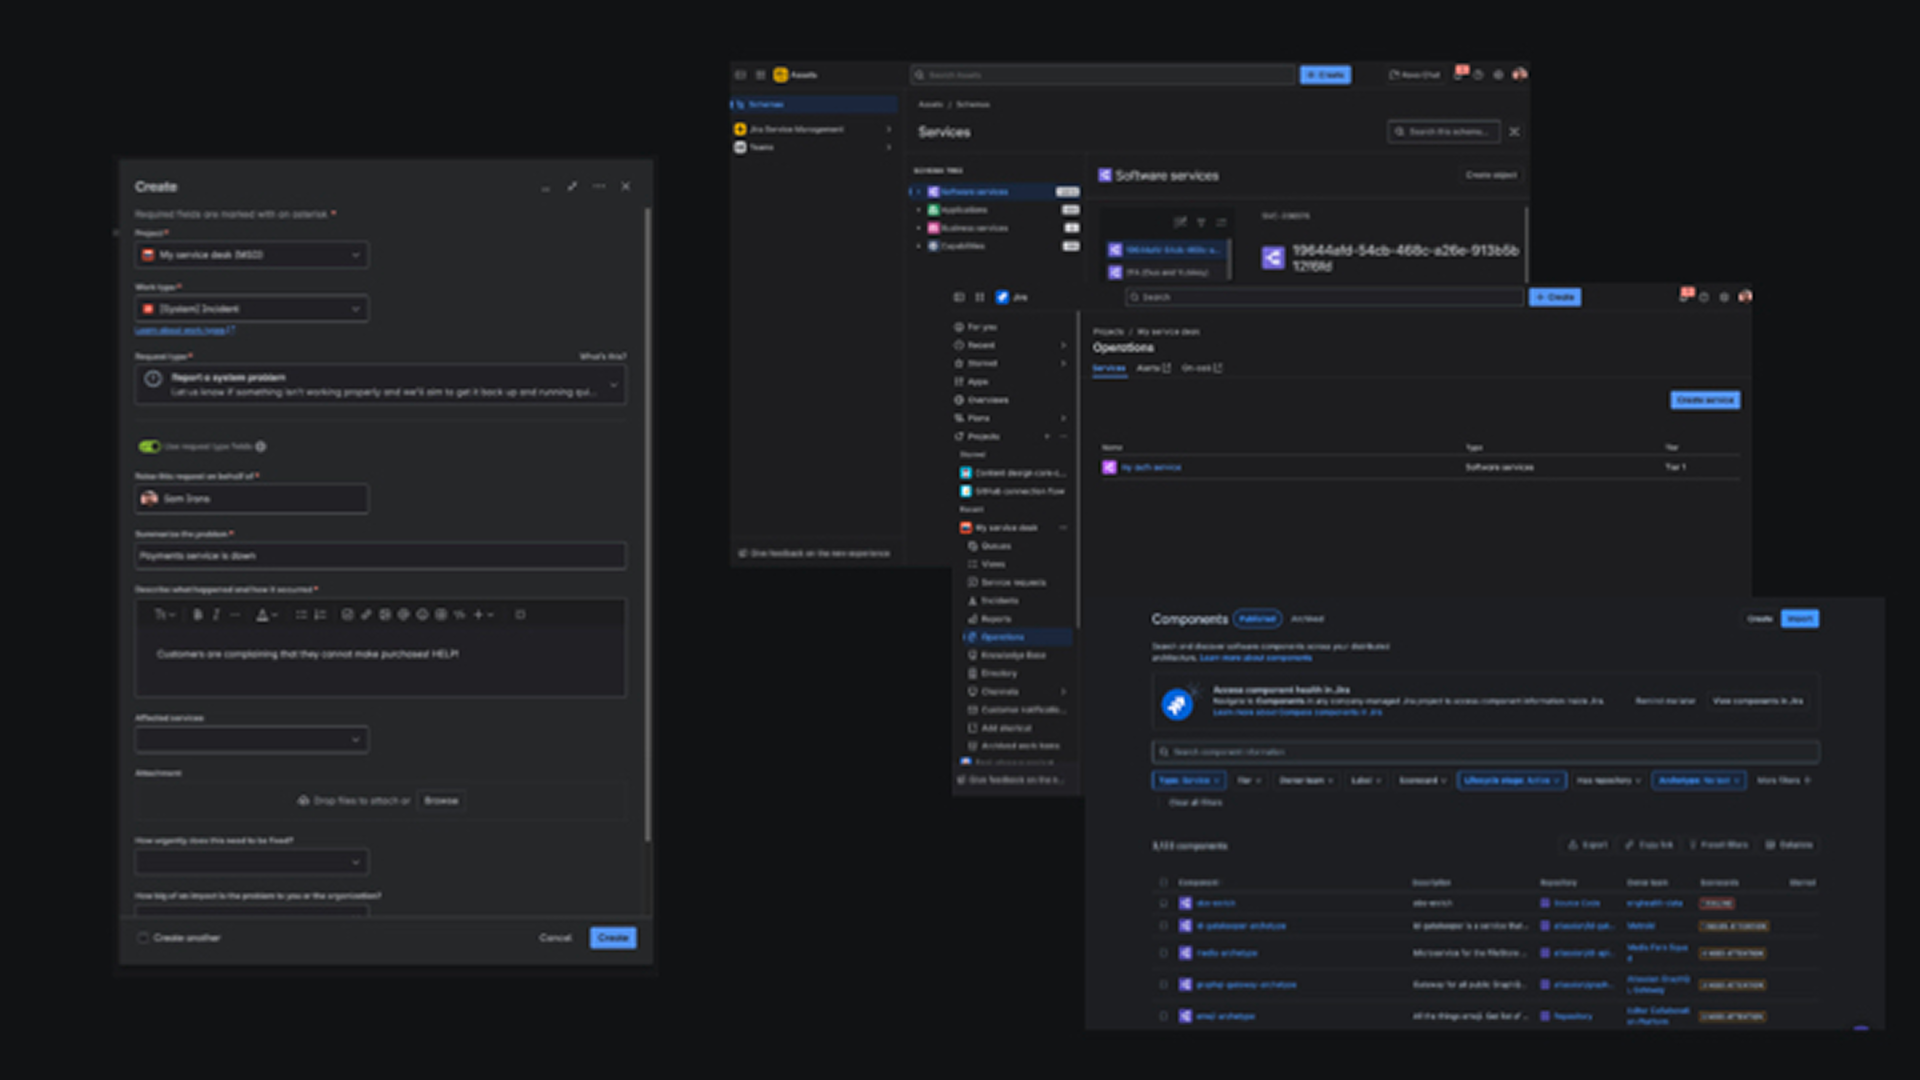The height and width of the screenshot is (1080, 1920).
Task: Expand the Applications tree node in Services
Action: [919, 210]
